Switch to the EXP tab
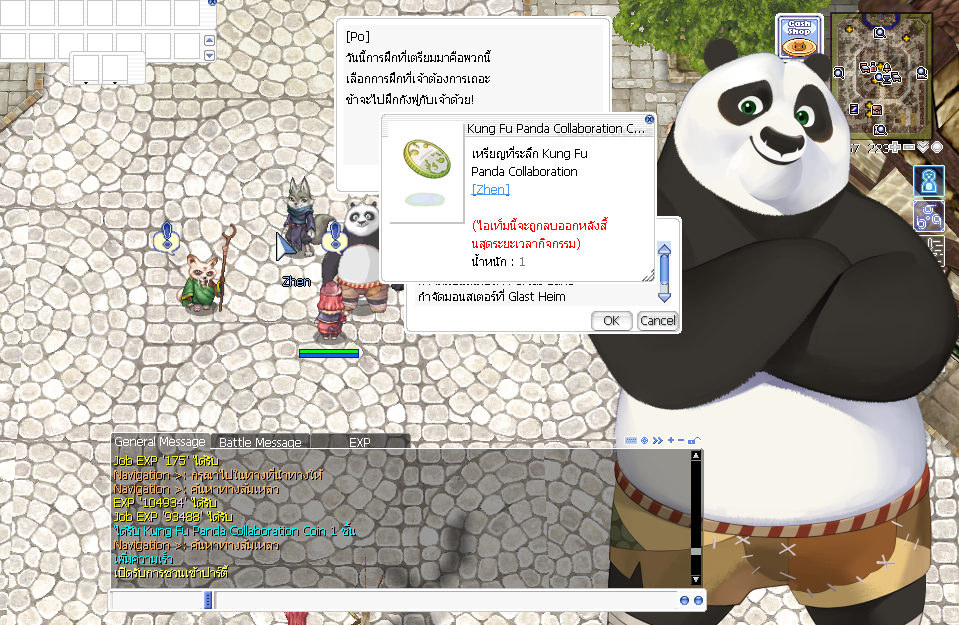Image resolution: width=959 pixels, height=625 pixels. coord(360,442)
